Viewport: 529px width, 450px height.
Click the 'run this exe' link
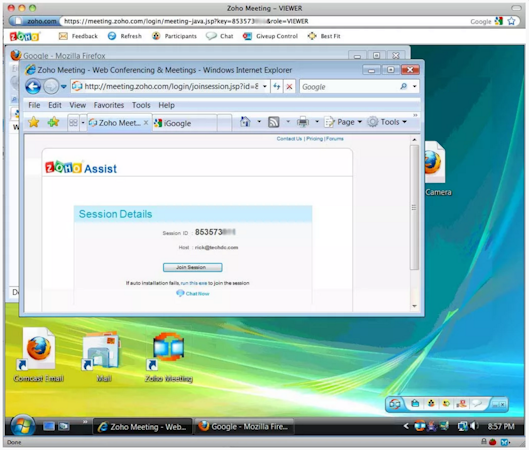(x=194, y=283)
